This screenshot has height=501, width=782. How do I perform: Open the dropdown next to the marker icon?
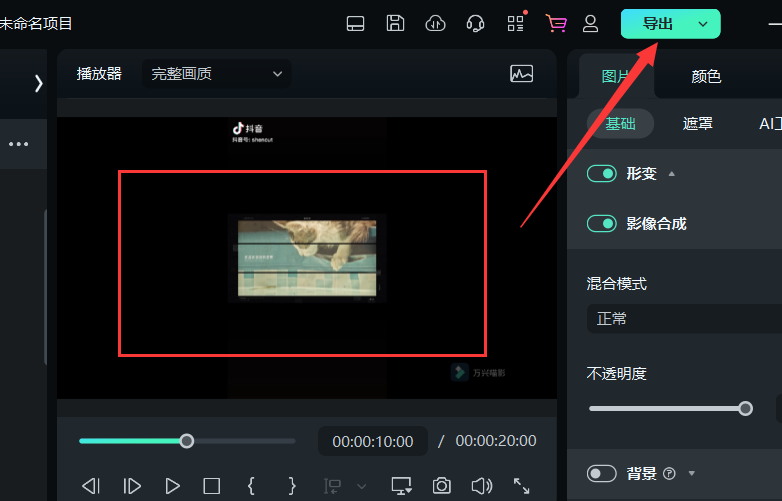click(x=362, y=486)
